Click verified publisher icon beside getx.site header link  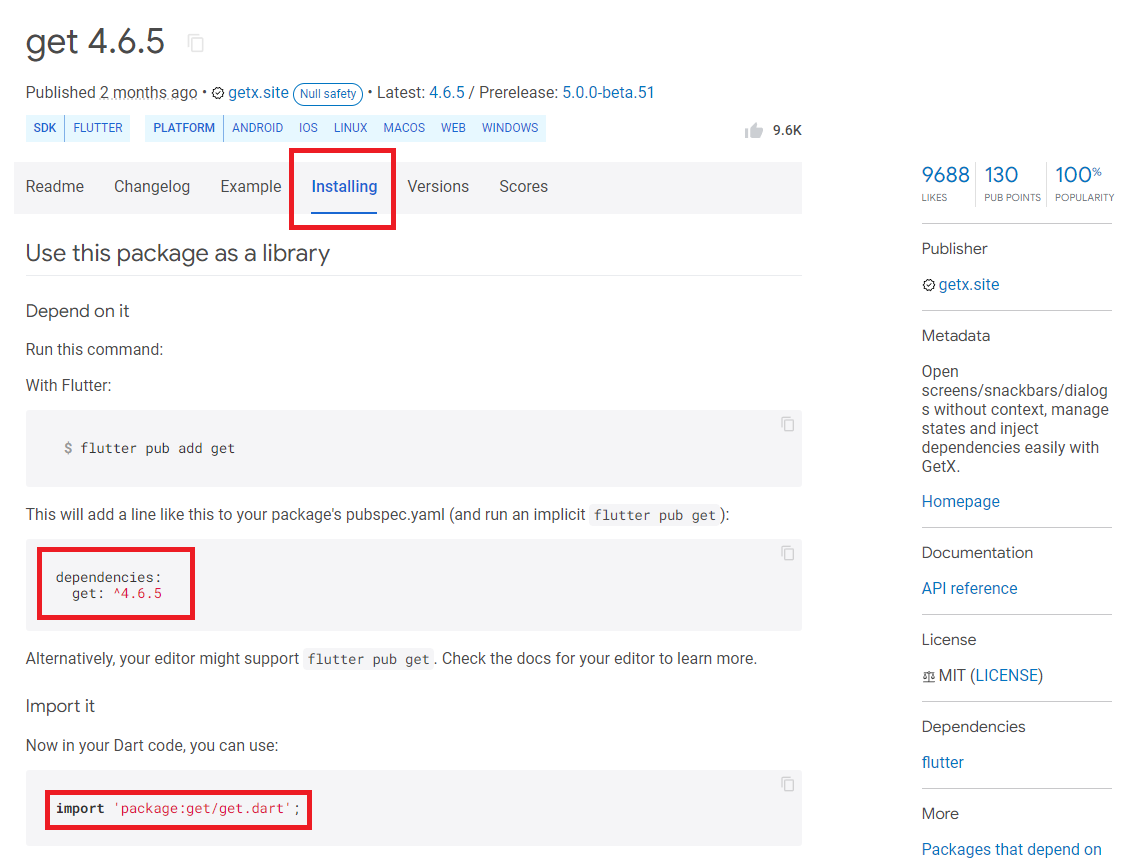coord(218,93)
